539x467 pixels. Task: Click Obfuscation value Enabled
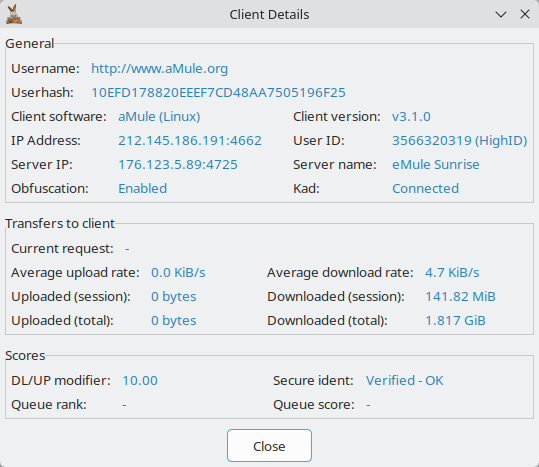click(x=142, y=189)
